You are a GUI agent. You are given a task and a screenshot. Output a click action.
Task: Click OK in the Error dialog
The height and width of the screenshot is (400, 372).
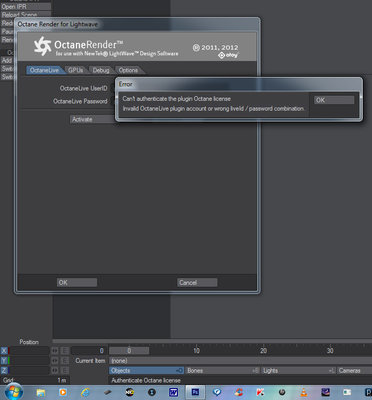click(x=334, y=100)
